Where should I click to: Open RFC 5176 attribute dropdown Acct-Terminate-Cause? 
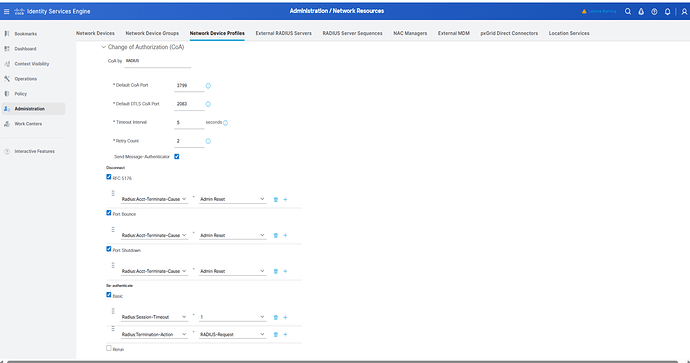154,199
